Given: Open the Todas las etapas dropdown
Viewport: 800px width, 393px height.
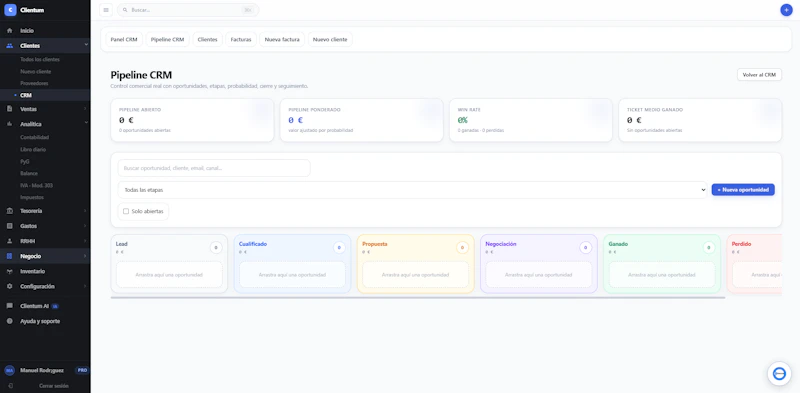Looking at the screenshot, I should 412,190.
